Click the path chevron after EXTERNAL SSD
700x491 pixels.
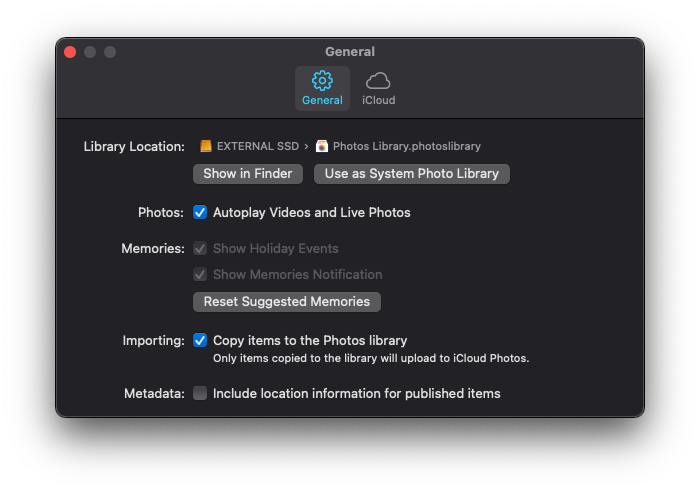[x=306, y=146]
